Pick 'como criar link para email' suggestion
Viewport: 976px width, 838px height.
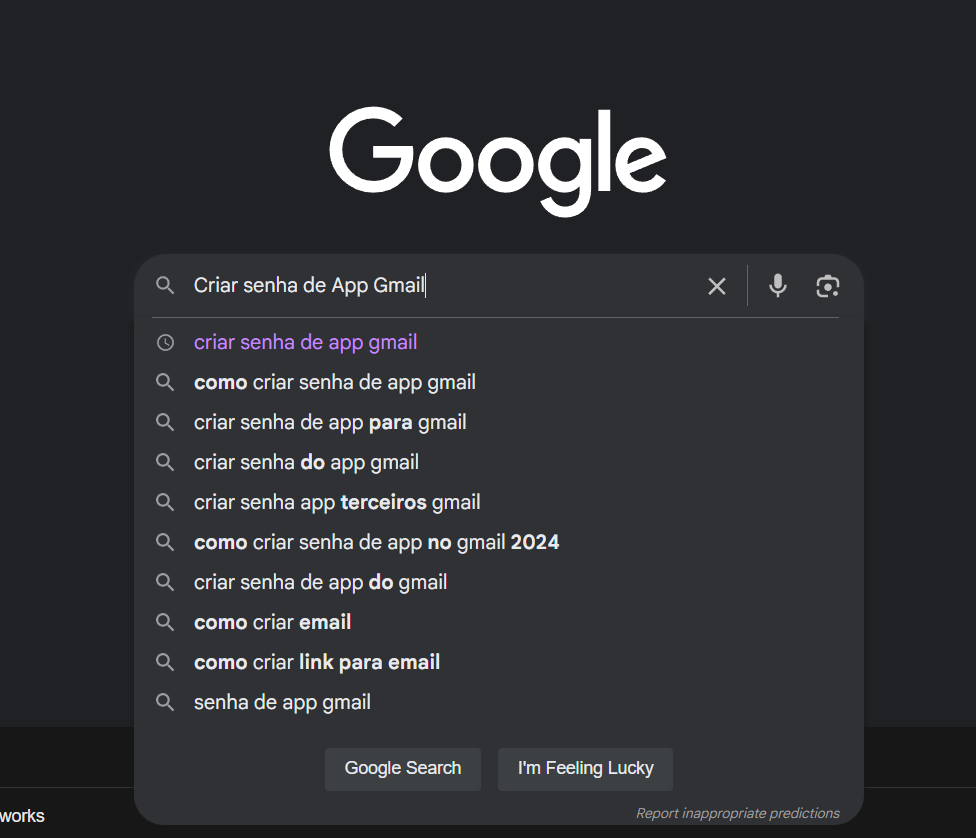pos(316,662)
